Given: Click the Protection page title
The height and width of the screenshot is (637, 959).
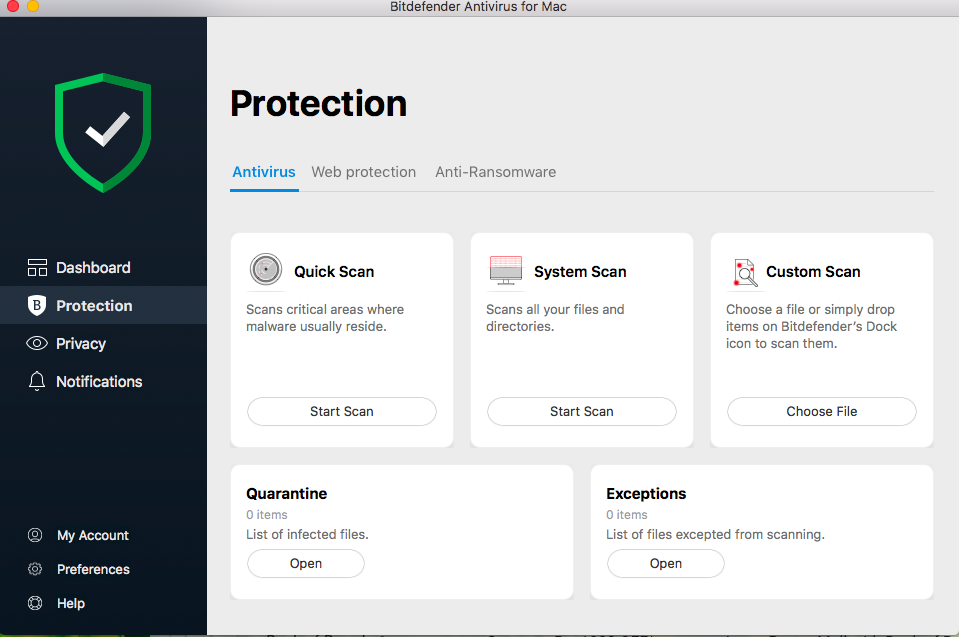Looking at the screenshot, I should [319, 103].
